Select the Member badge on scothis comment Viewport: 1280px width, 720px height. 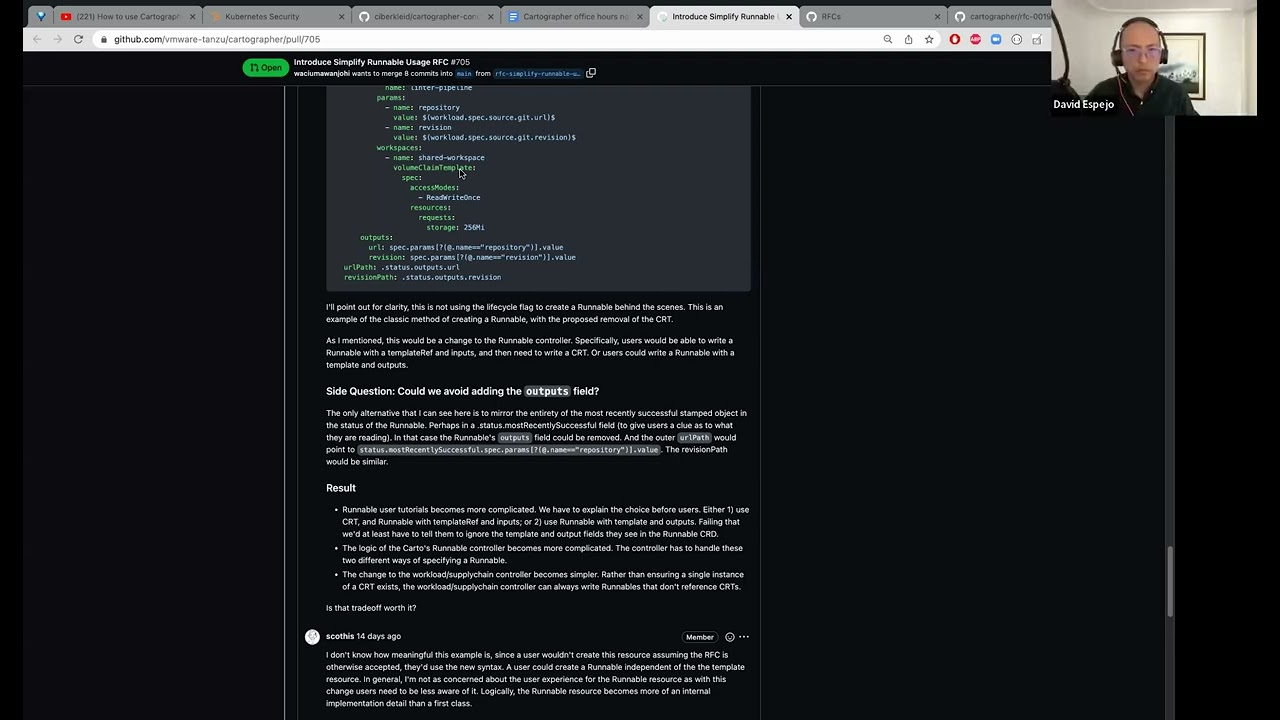[x=700, y=637]
